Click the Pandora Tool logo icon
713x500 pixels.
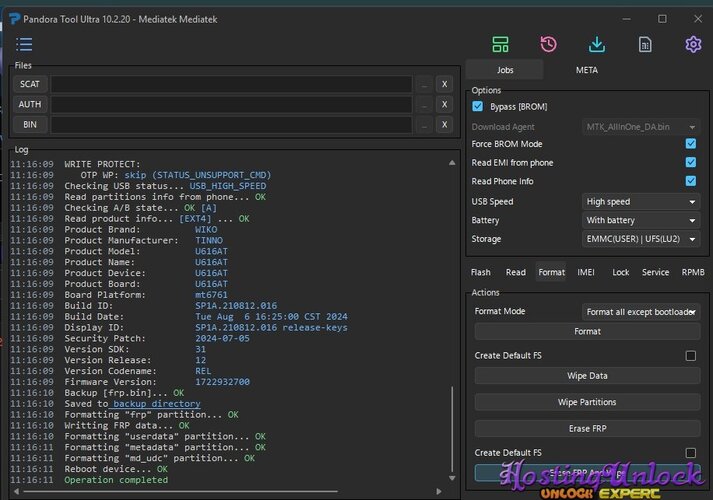(x=14, y=19)
